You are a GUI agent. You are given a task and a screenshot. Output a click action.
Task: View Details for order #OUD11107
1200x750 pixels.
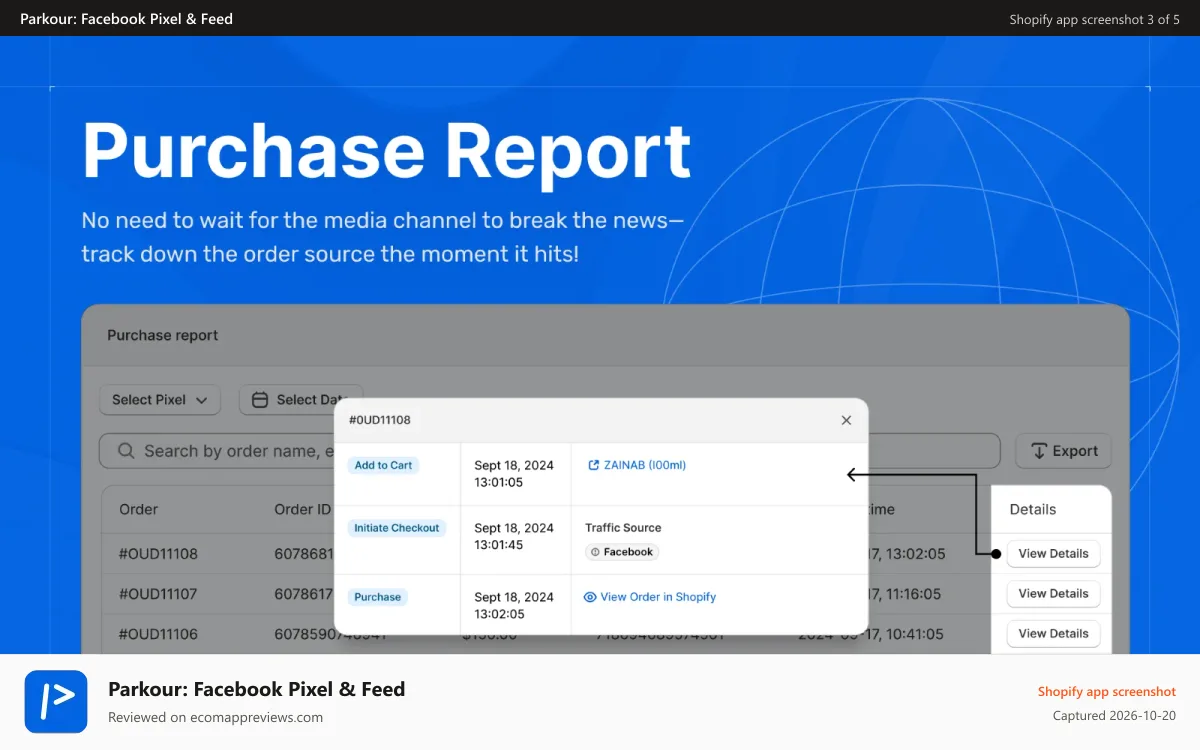[x=1053, y=594]
